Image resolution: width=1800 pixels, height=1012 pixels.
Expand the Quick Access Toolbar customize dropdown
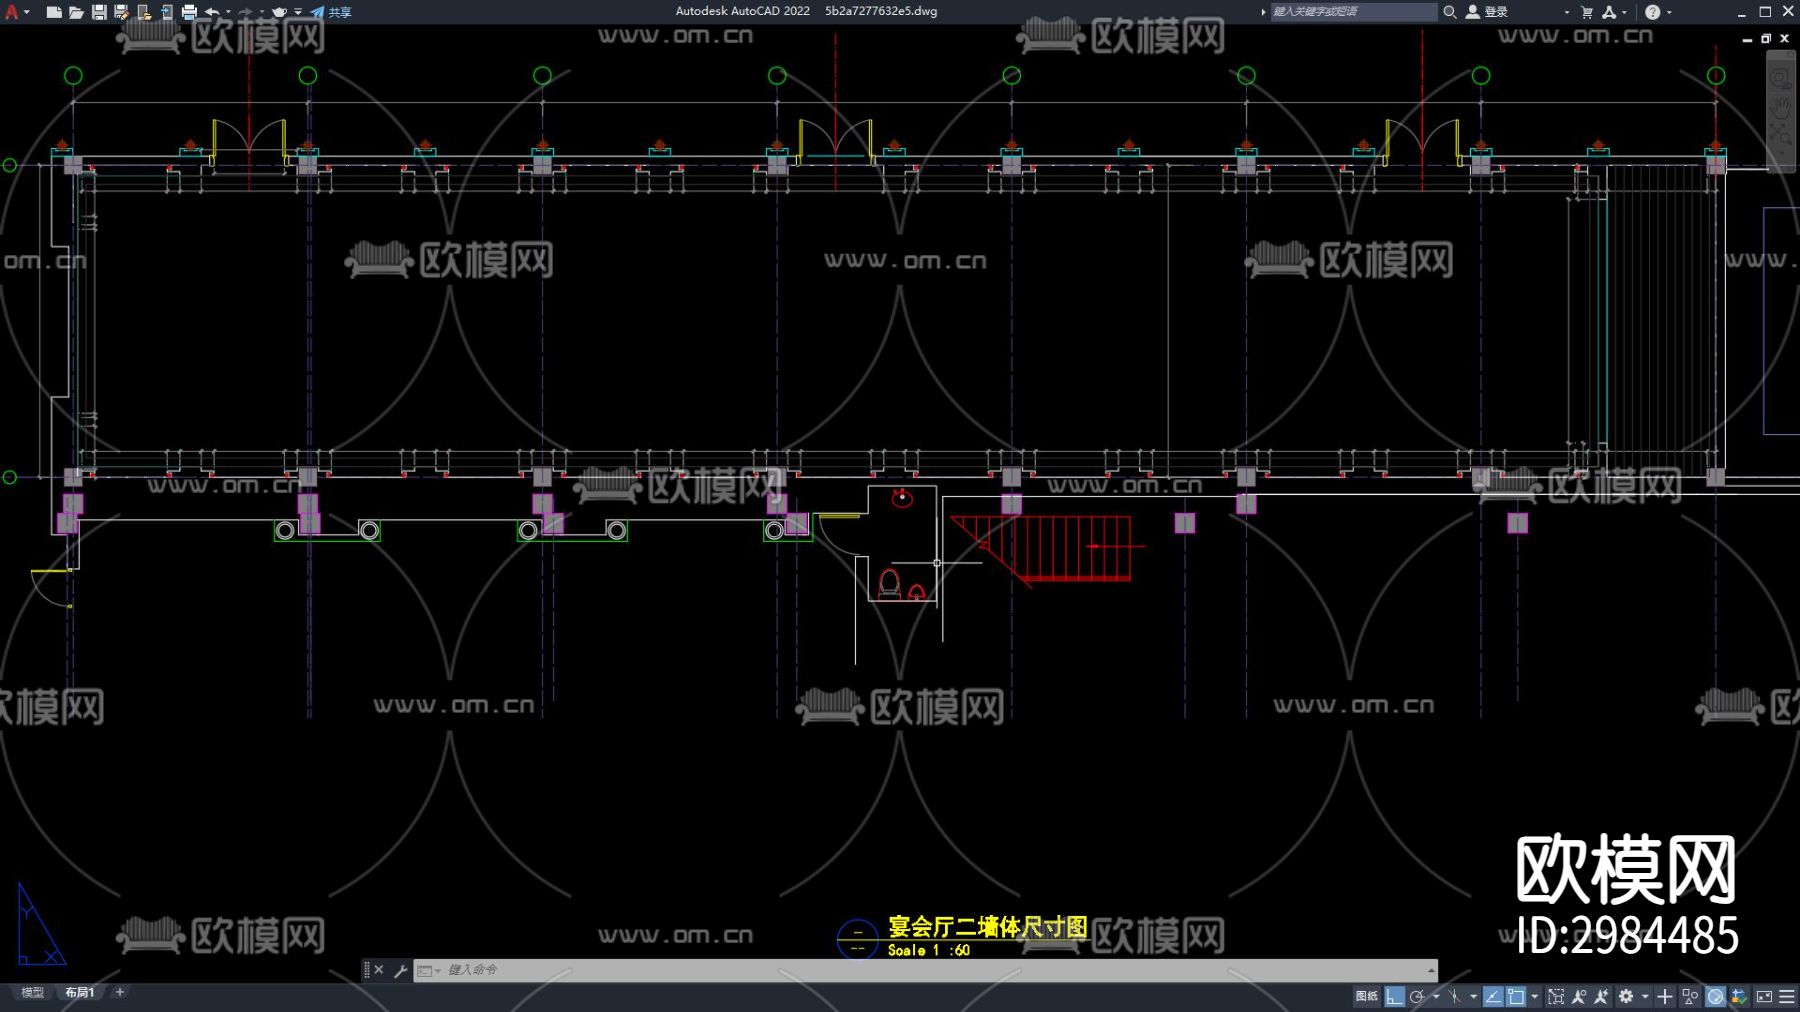click(298, 12)
